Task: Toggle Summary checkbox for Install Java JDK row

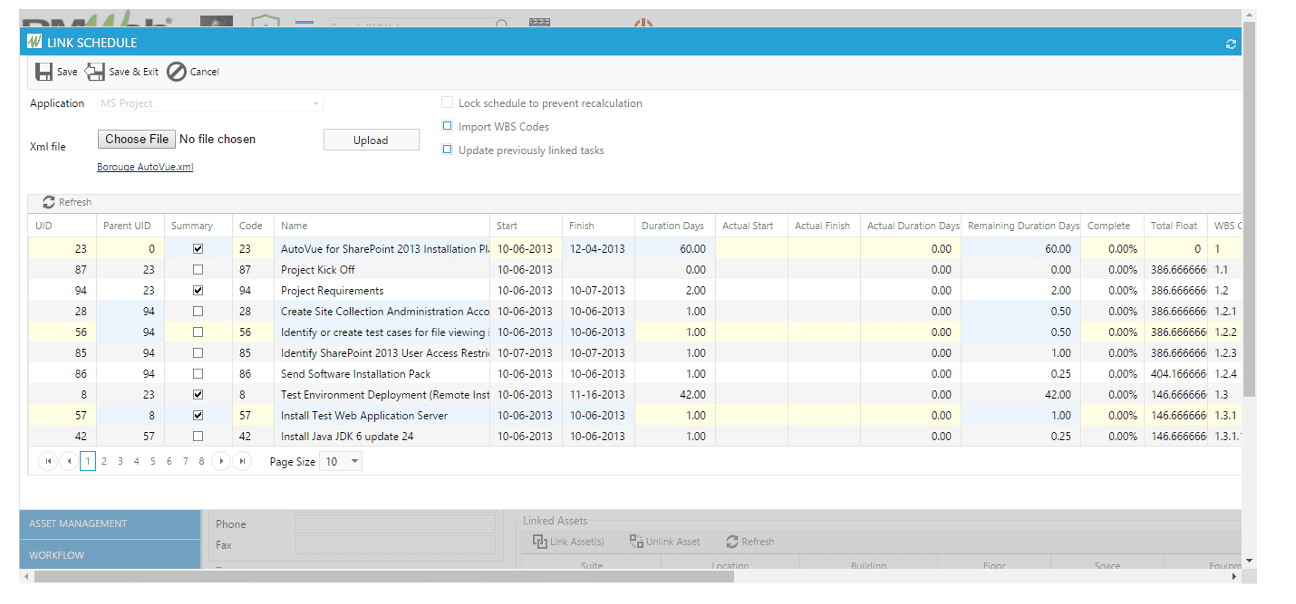Action: (x=198, y=437)
